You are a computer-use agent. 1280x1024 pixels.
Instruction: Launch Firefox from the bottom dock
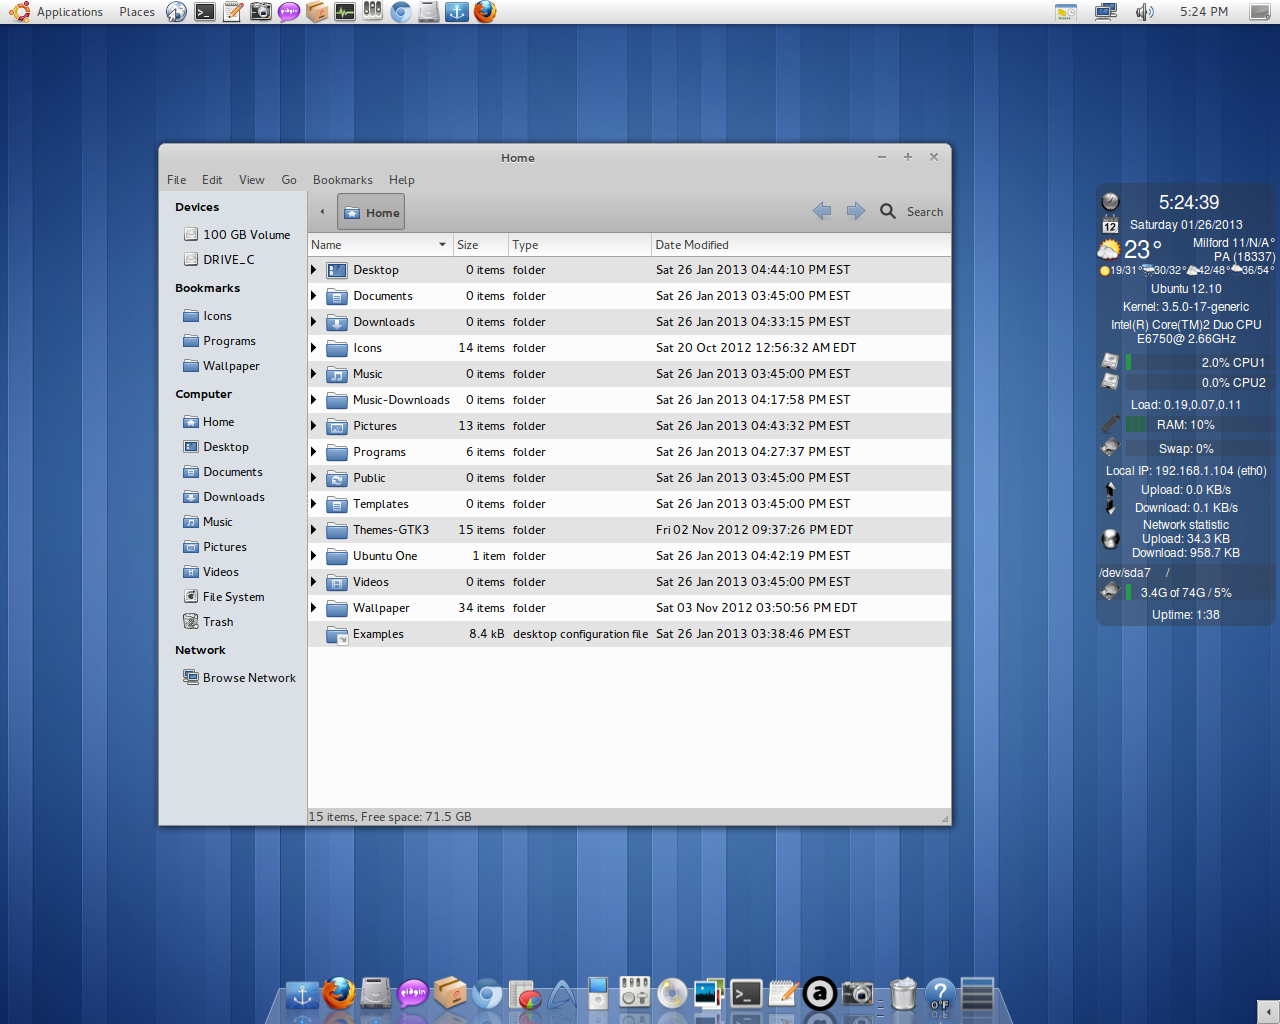click(x=339, y=993)
